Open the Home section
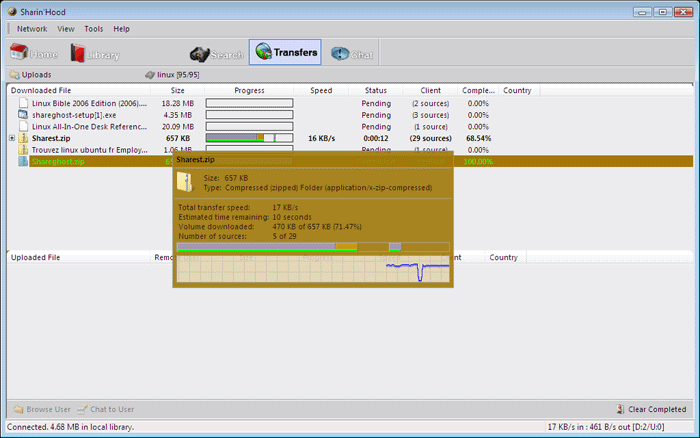The height and width of the screenshot is (438, 700). (x=34, y=53)
